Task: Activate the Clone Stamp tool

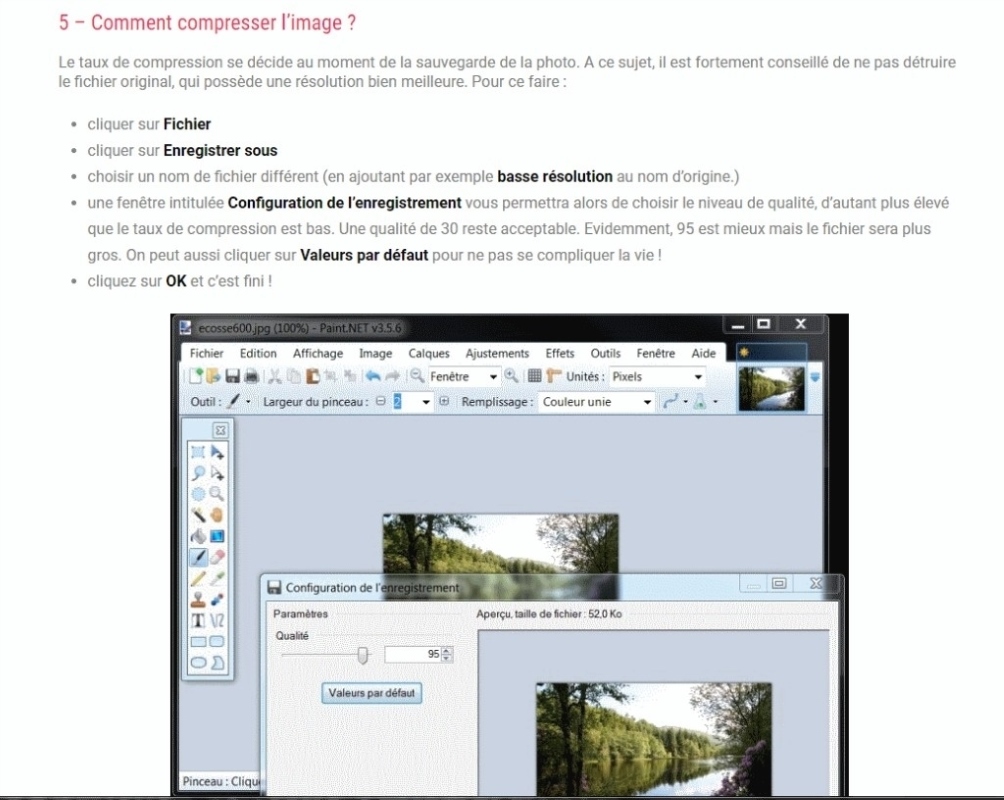Action: pyautogui.click(x=199, y=599)
